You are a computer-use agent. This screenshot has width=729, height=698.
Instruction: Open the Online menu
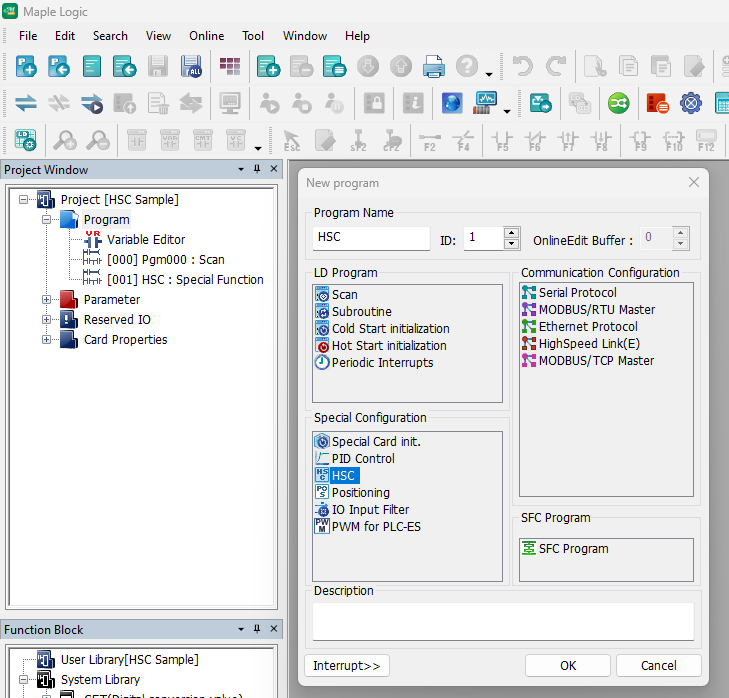click(x=206, y=36)
